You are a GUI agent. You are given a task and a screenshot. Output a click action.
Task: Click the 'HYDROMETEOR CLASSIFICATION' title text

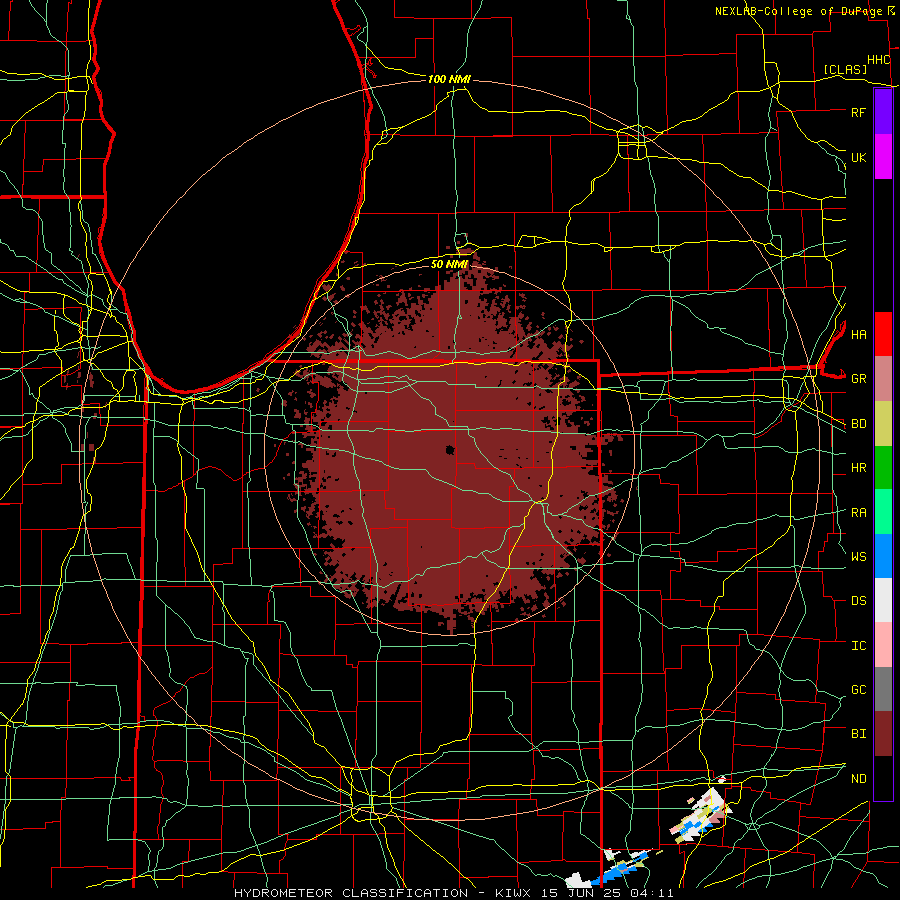click(351, 893)
